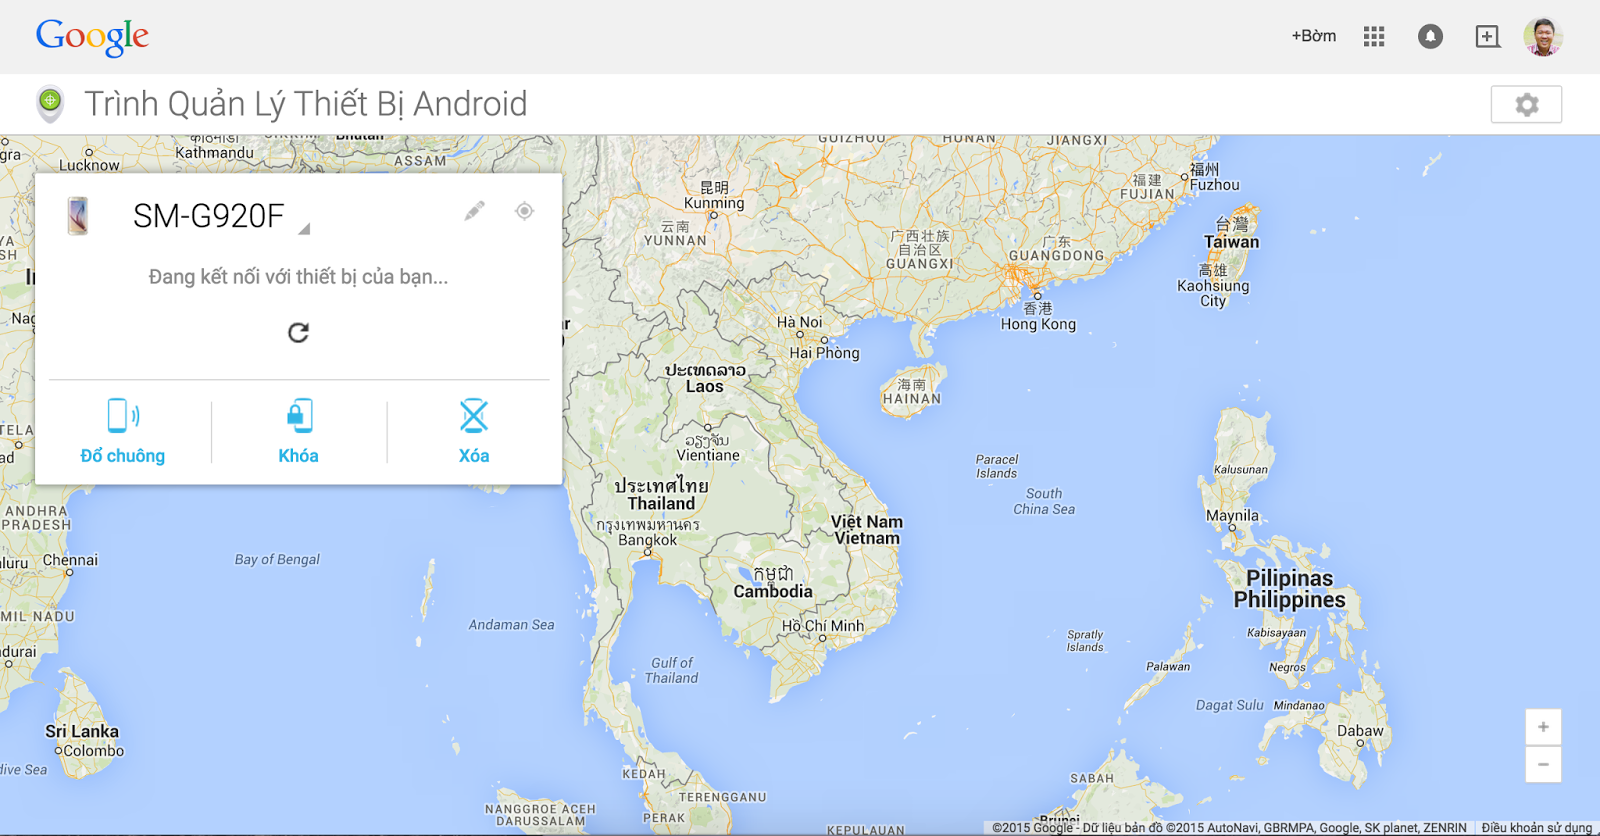
Task: Click the Bay of Bengal label
Action: coord(277,560)
